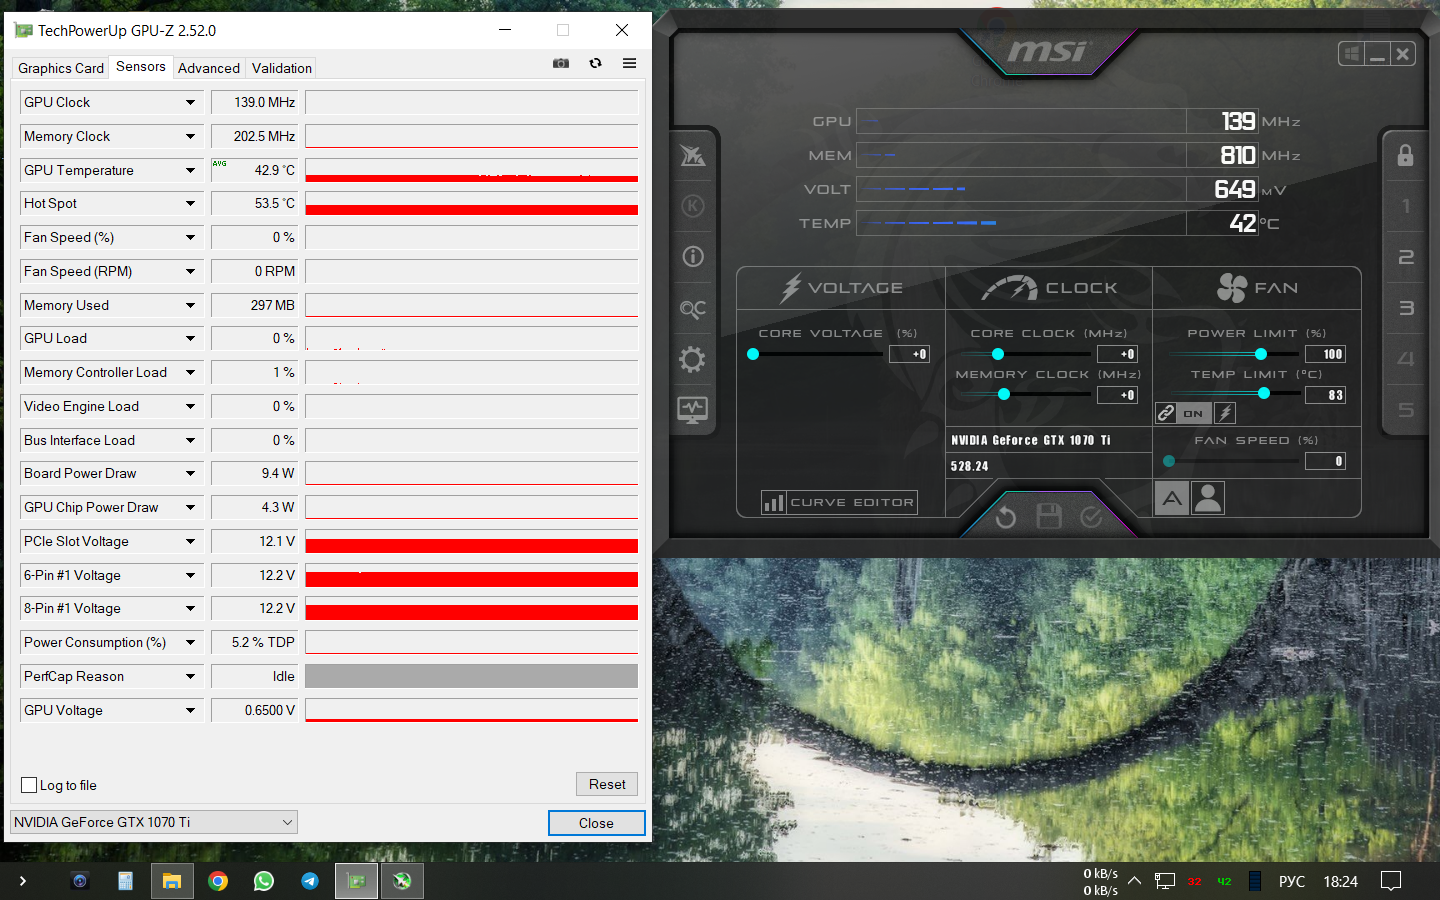Open WhatsApp from the taskbar
Image resolution: width=1440 pixels, height=900 pixels.
click(264, 881)
